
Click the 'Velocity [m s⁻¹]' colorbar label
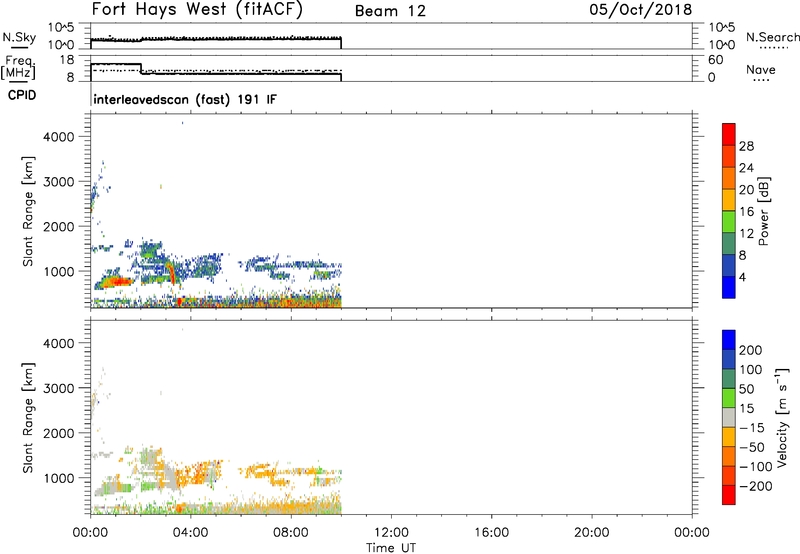point(782,417)
